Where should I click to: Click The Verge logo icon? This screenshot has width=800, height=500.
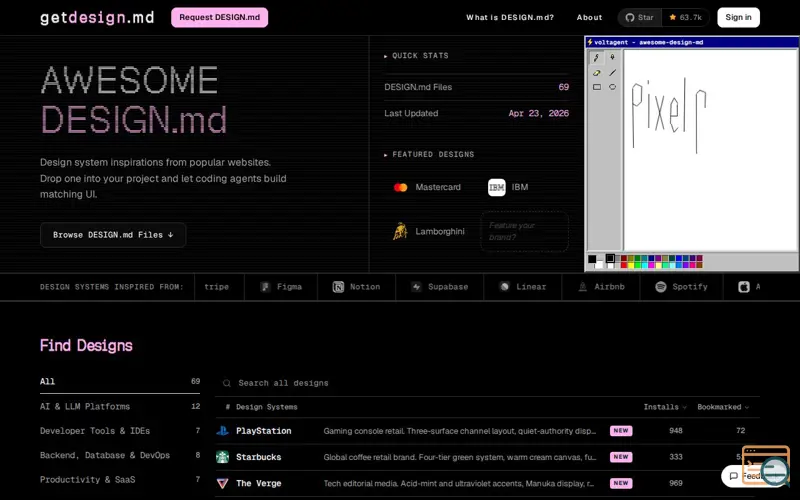tap(222, 483)
